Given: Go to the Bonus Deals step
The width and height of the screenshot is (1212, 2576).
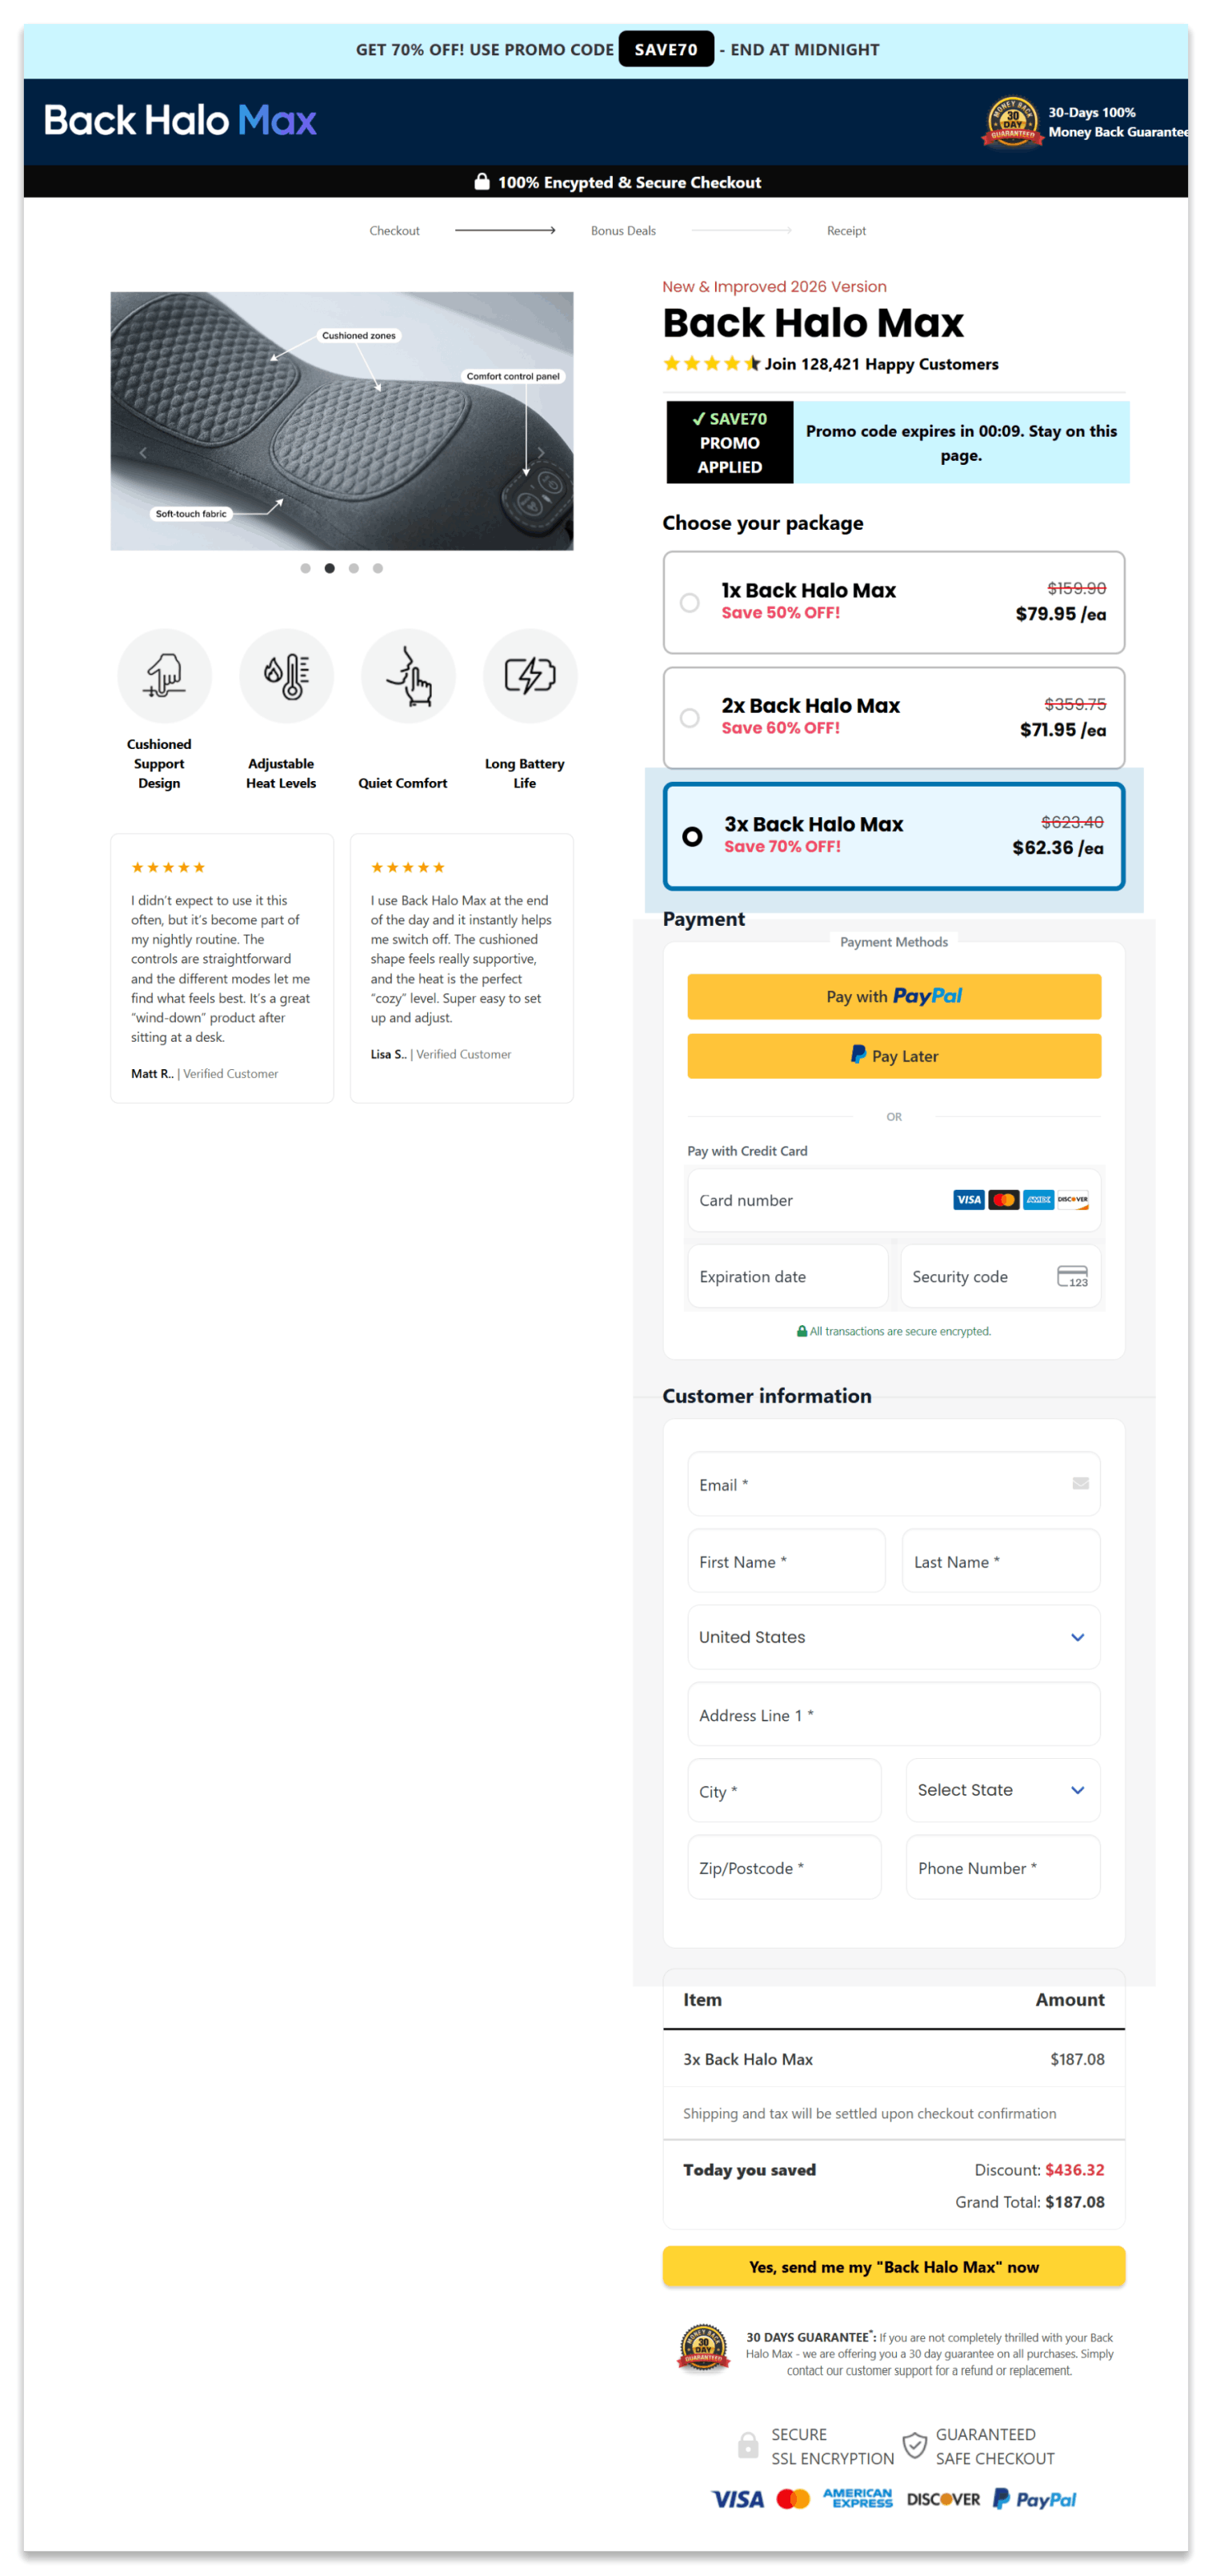Looking at the screenshot, I should tap(623, 231).
